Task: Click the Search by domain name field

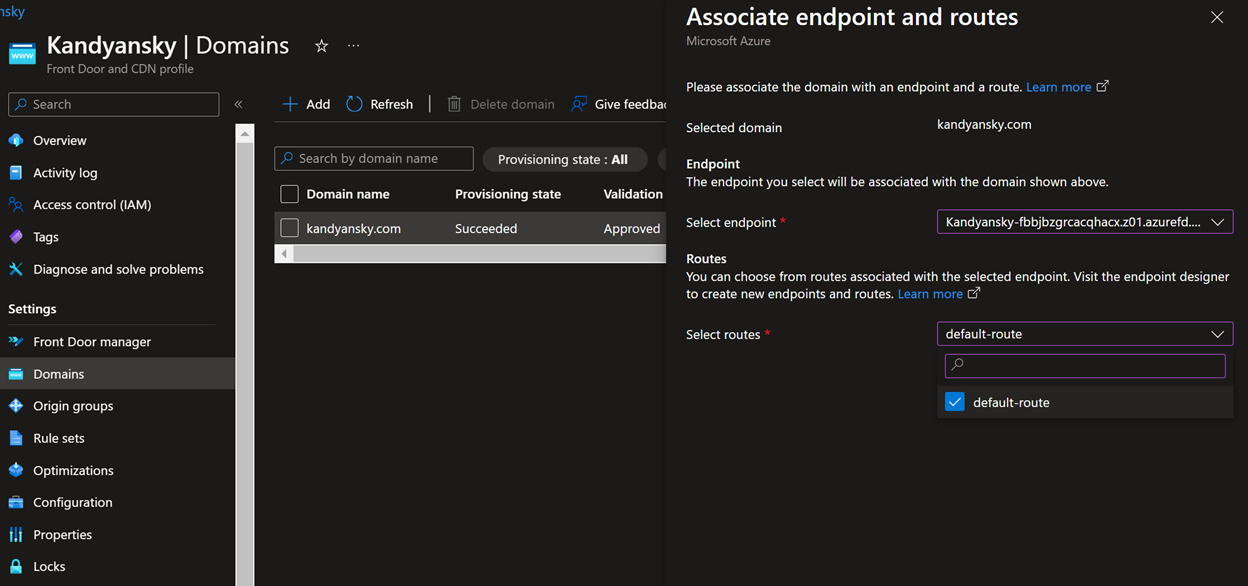Action: 374,158
